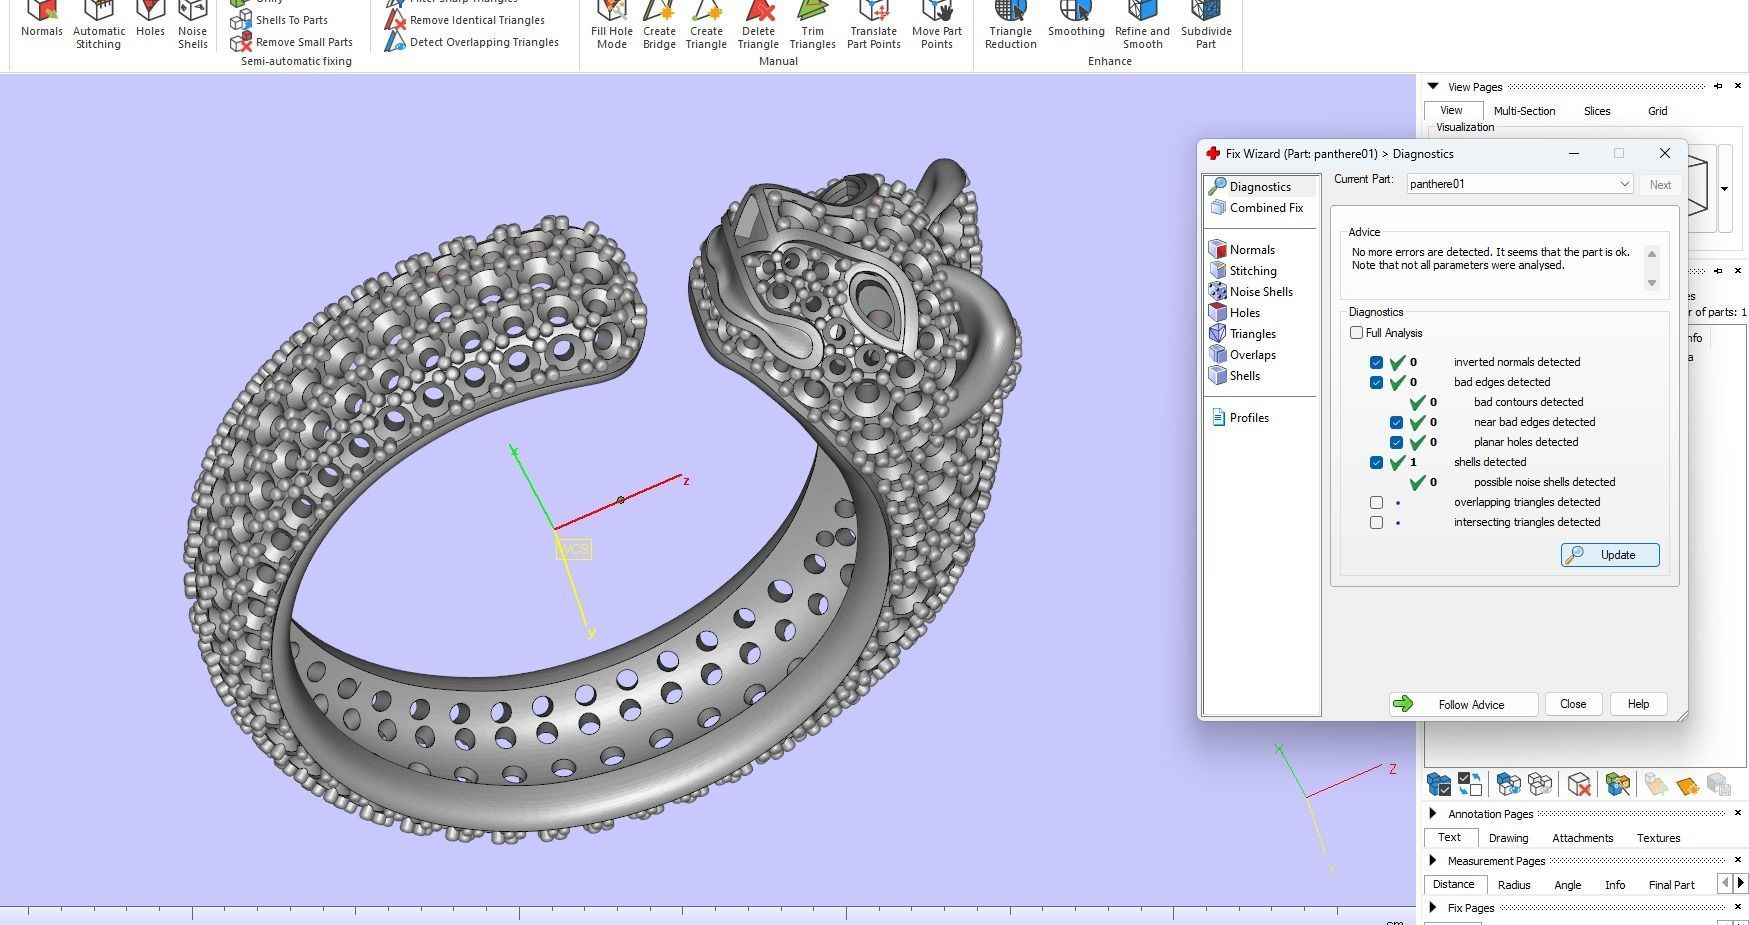Check overlapping triangles detected checkbox

pyautogui.click(x=1376, y=502)
